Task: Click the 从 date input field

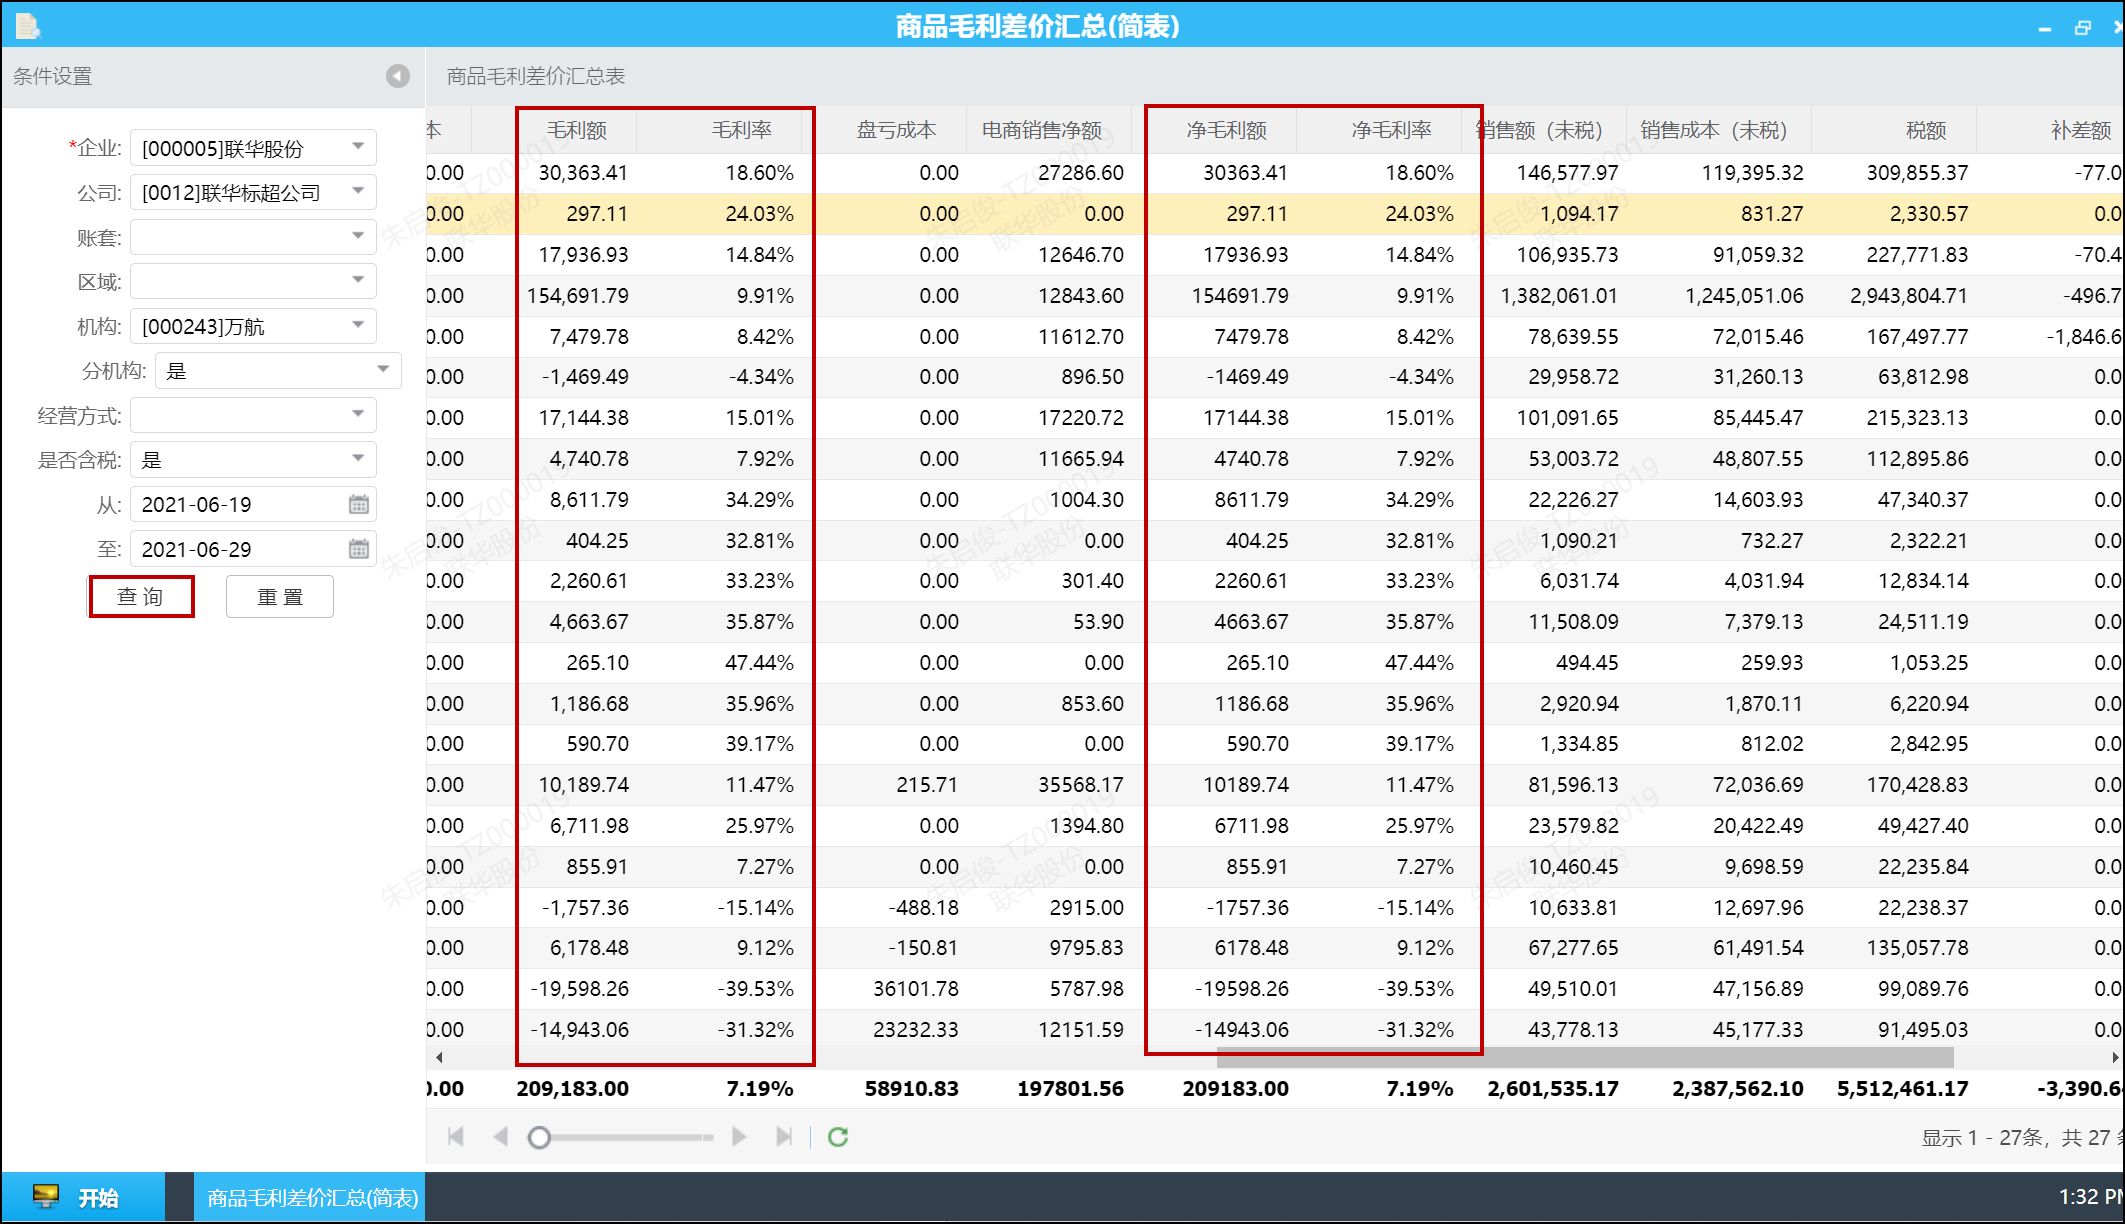Action: [x=253, y=504]
